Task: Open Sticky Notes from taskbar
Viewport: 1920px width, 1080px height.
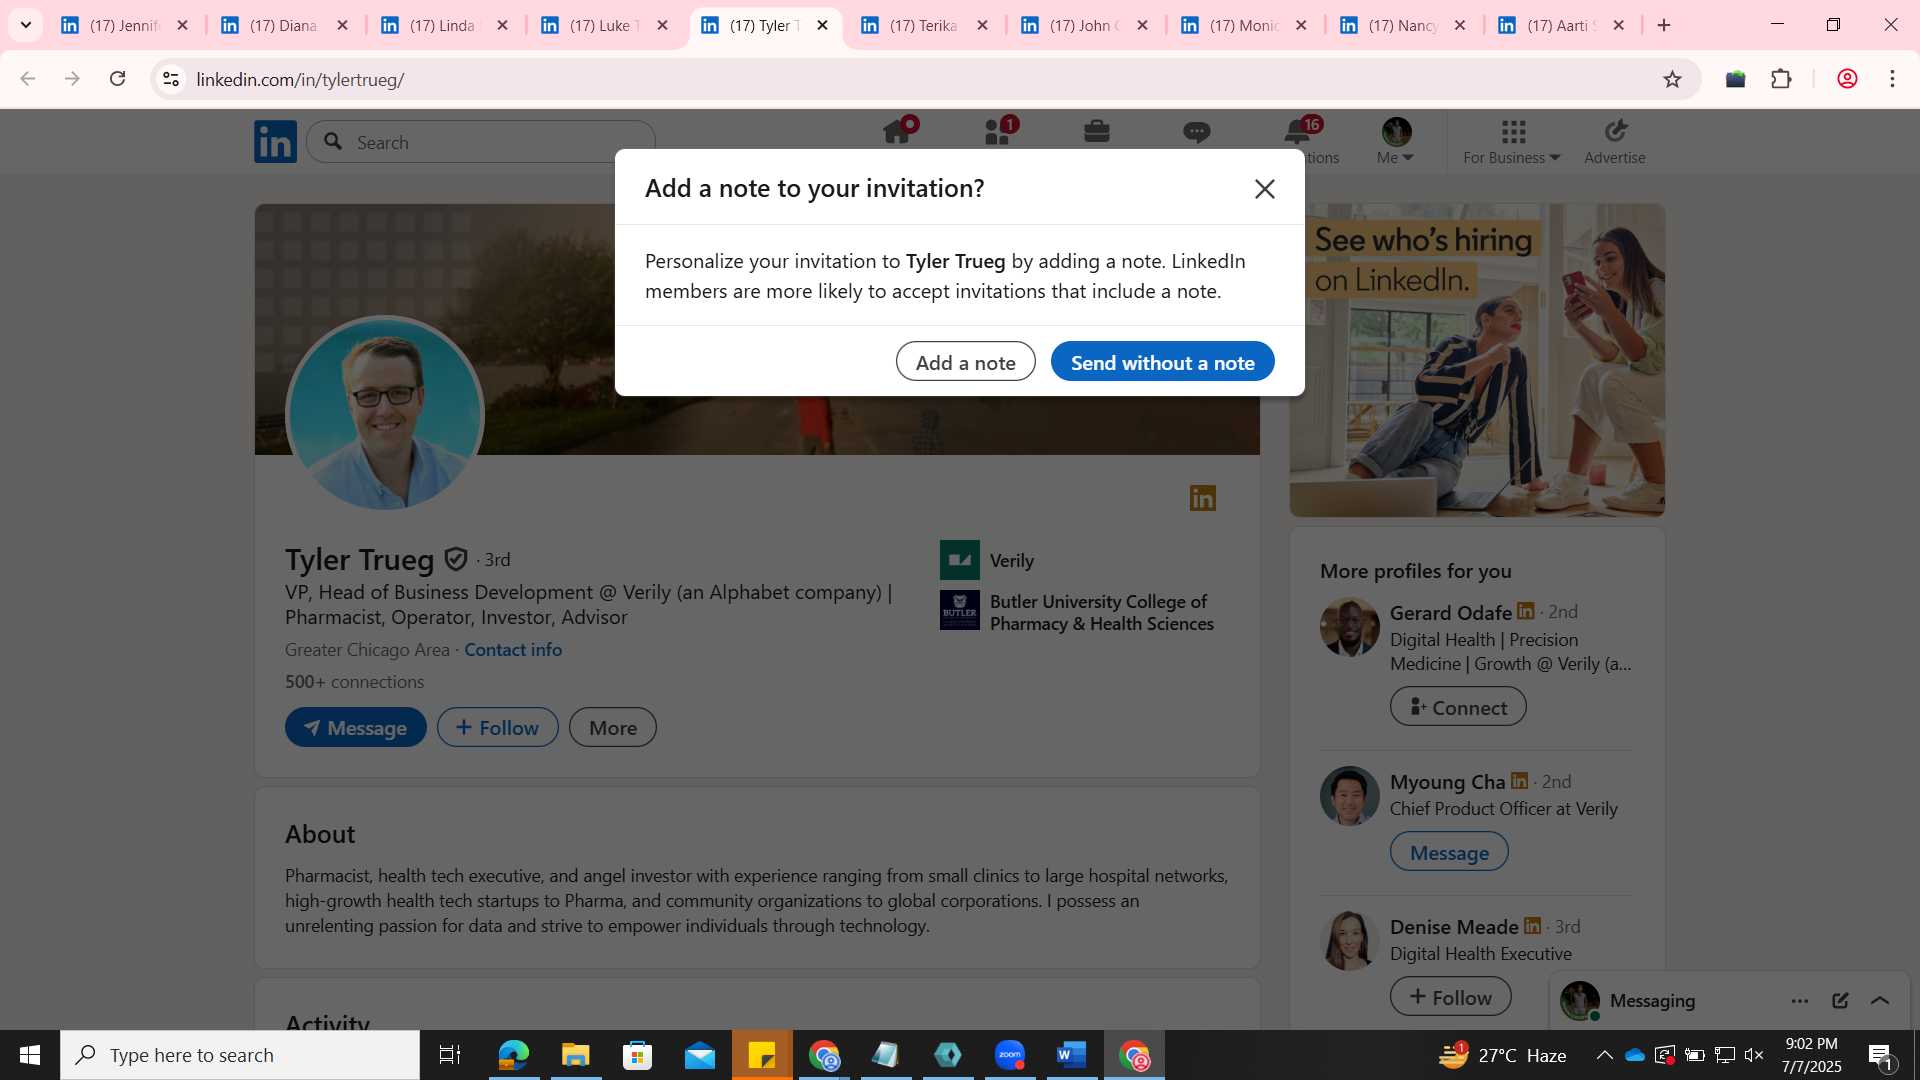Action: (762, 1055)
